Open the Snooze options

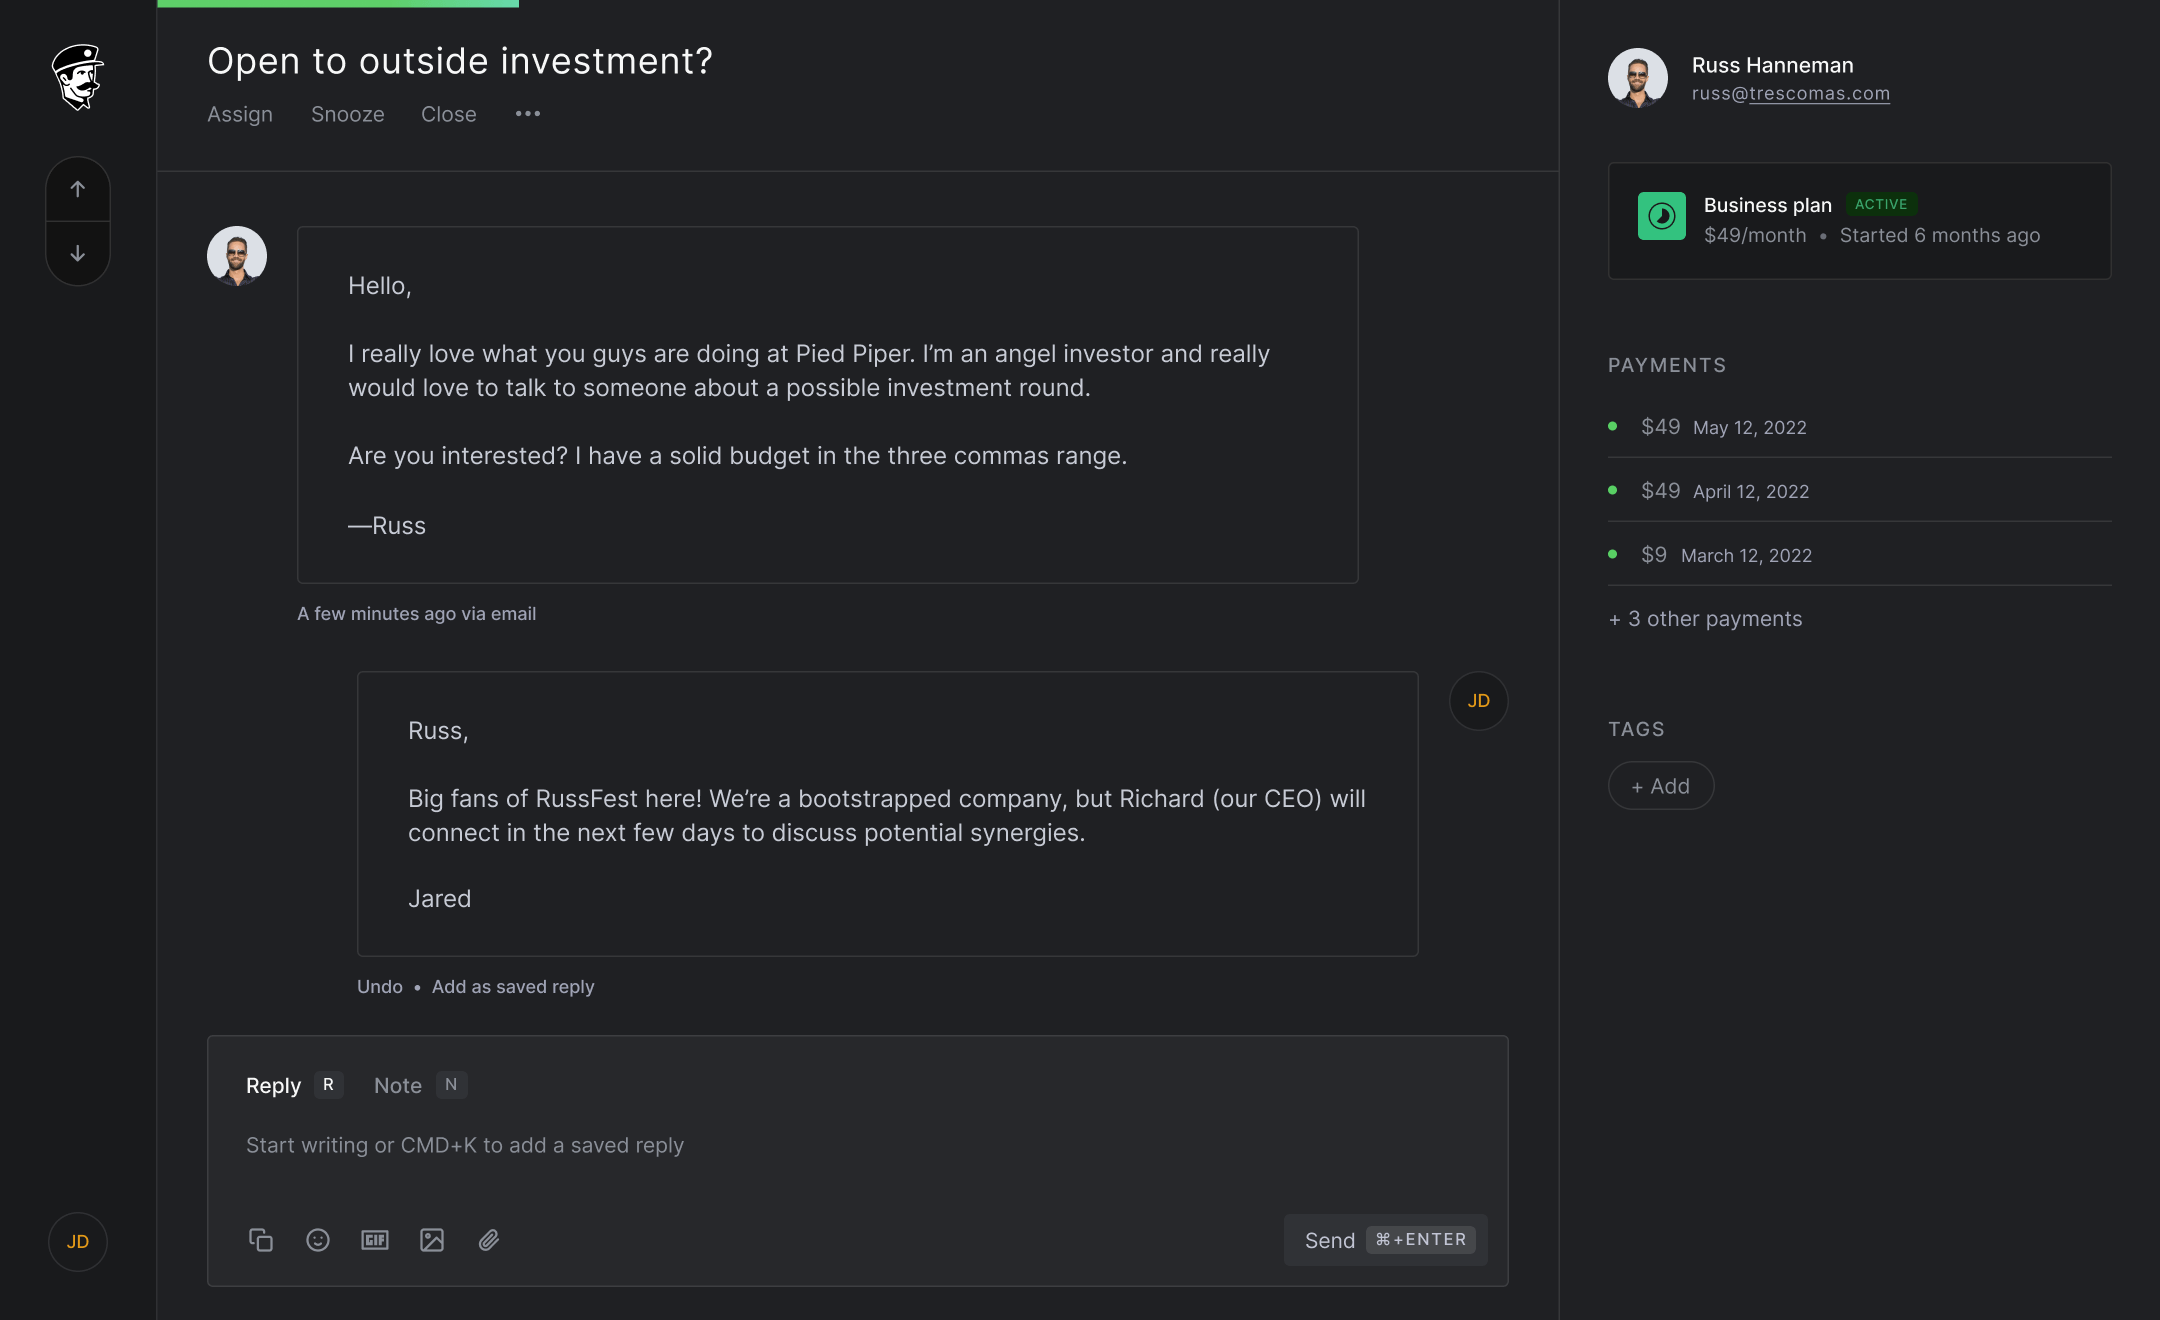347,114
